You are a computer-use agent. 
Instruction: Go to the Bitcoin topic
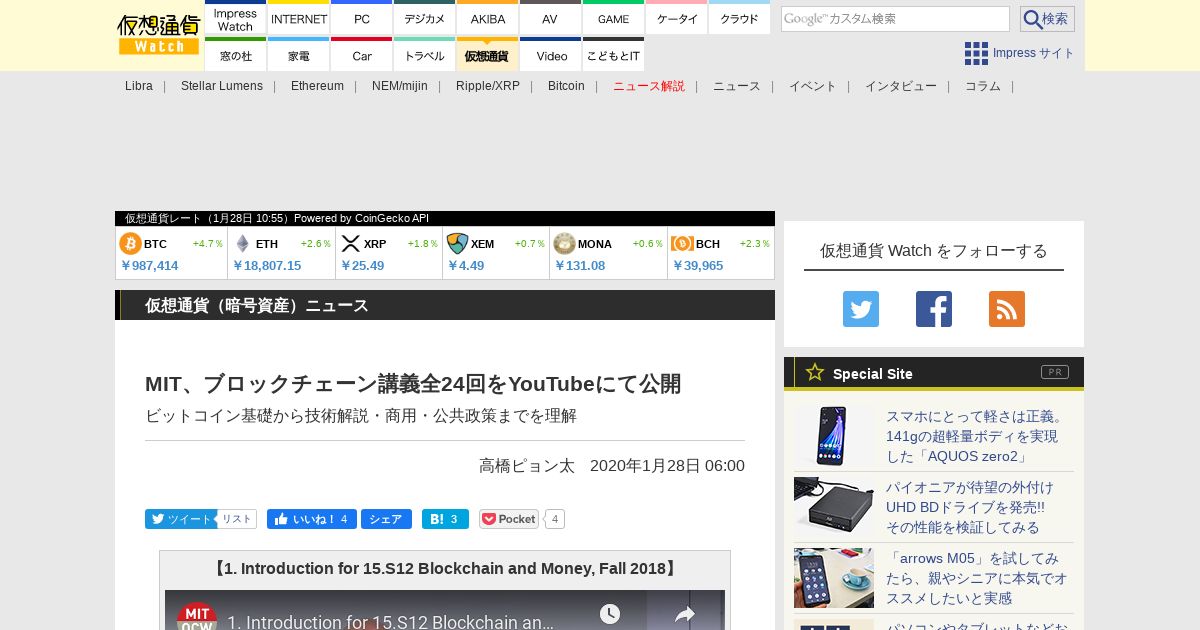[566, 86]
